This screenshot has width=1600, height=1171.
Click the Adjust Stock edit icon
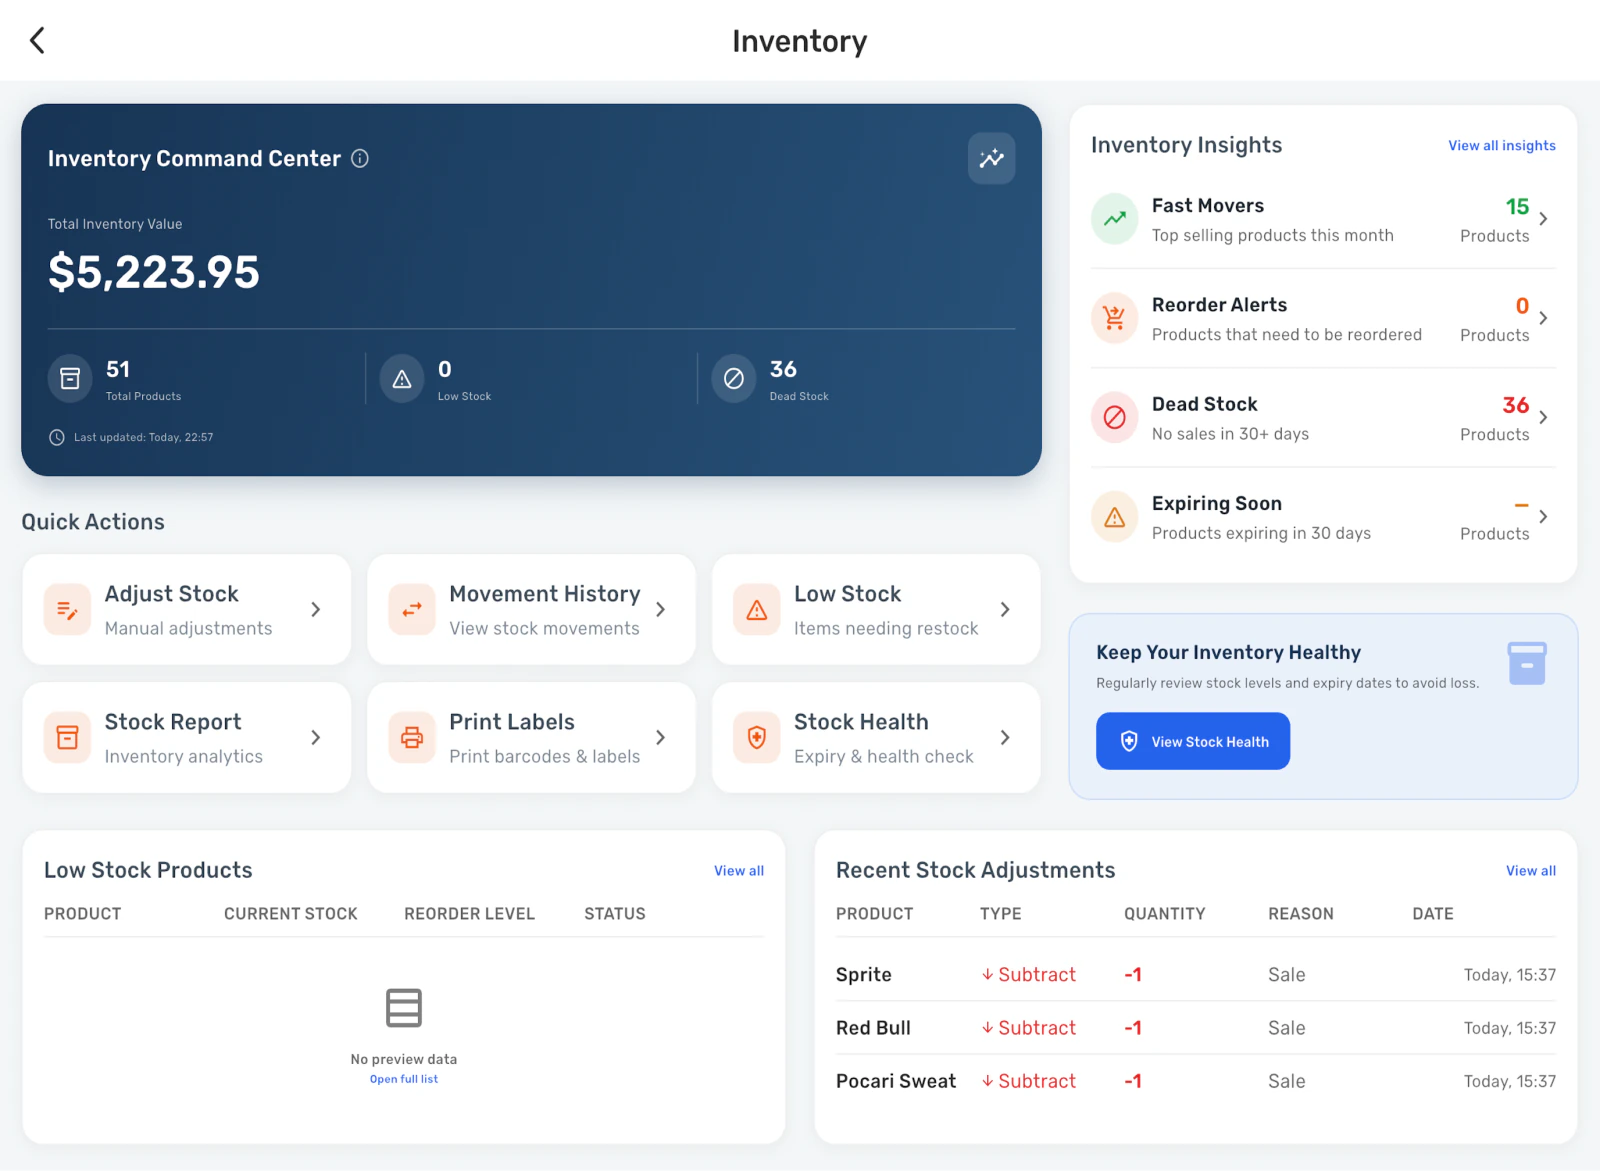[67, 610]
